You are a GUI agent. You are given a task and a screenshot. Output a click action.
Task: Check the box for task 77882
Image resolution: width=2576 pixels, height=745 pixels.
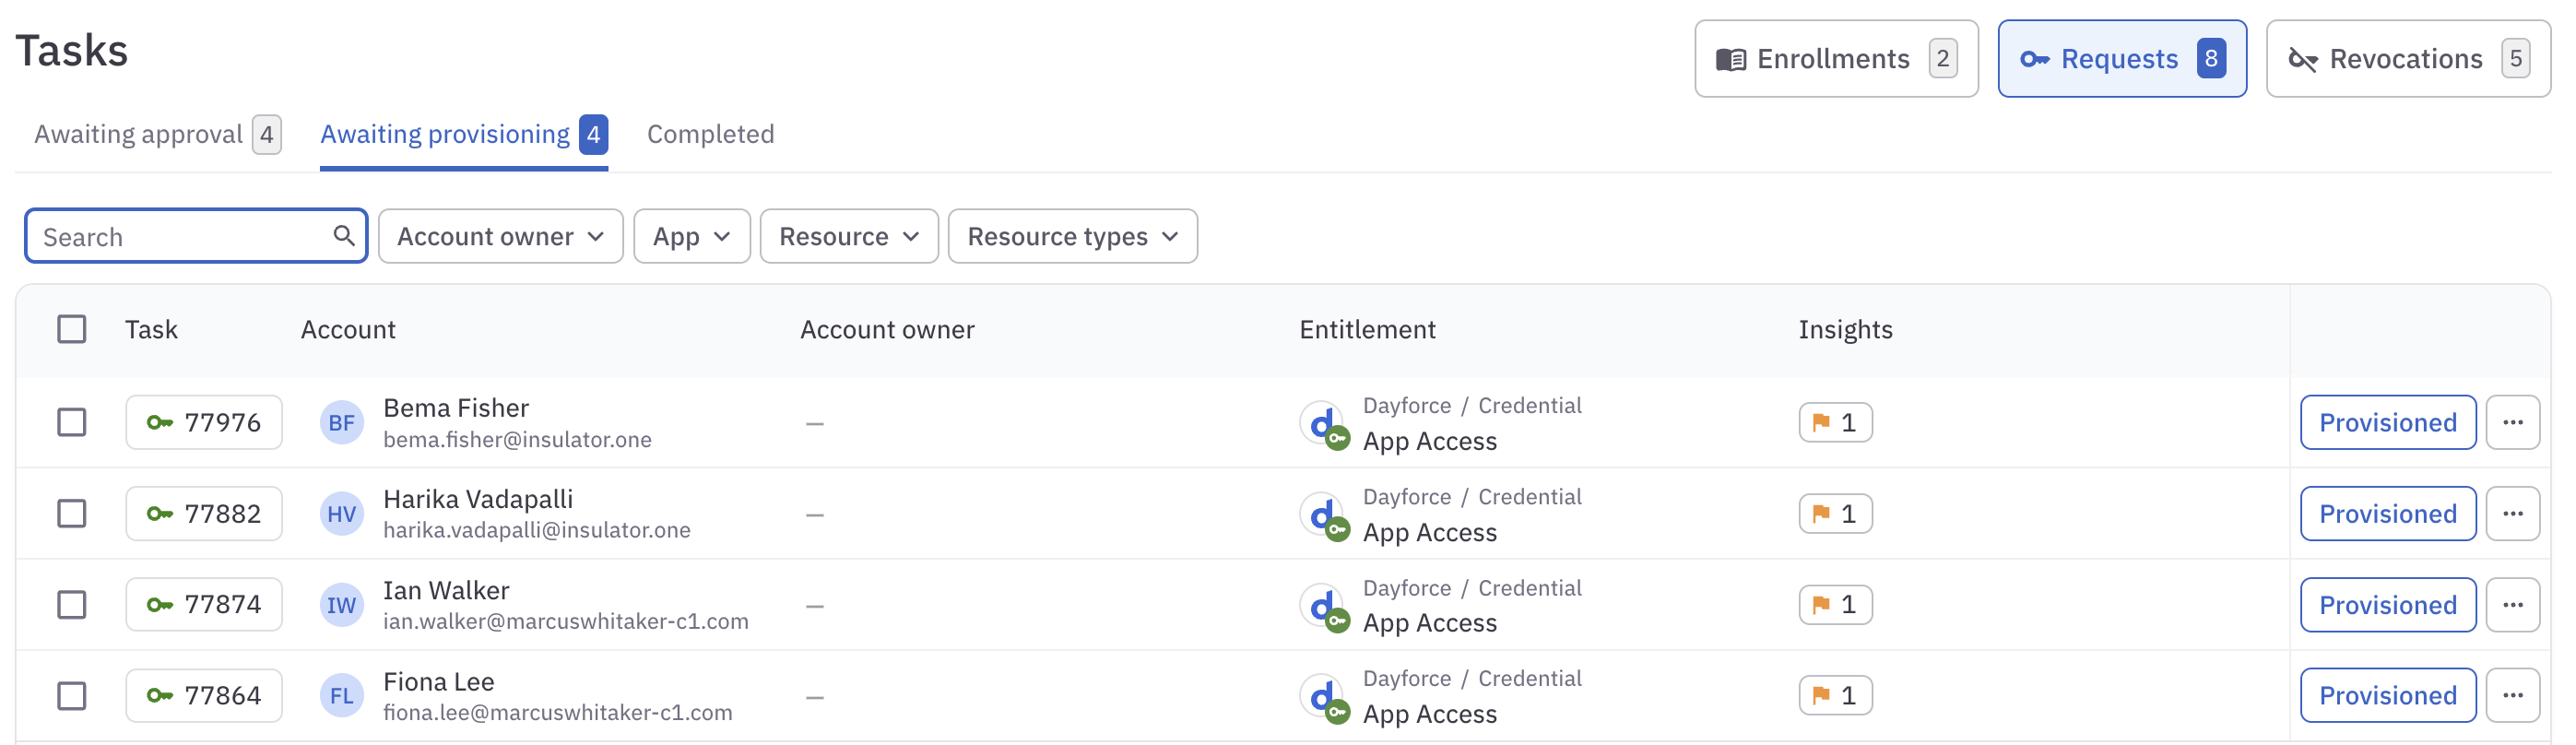[x=72, y=514]
